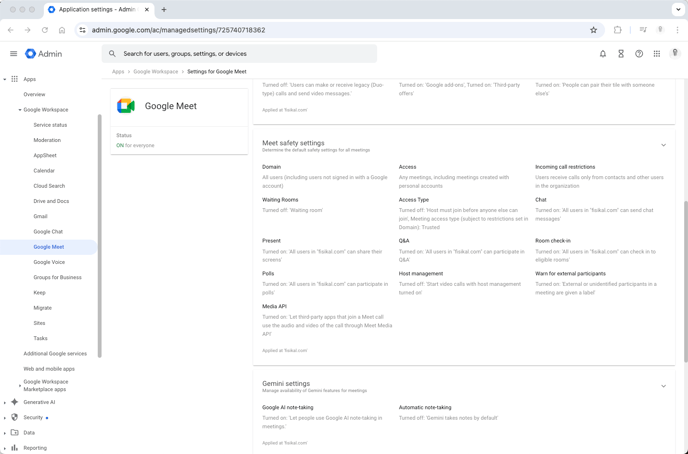Click the Security shield icon

[14, 417]
